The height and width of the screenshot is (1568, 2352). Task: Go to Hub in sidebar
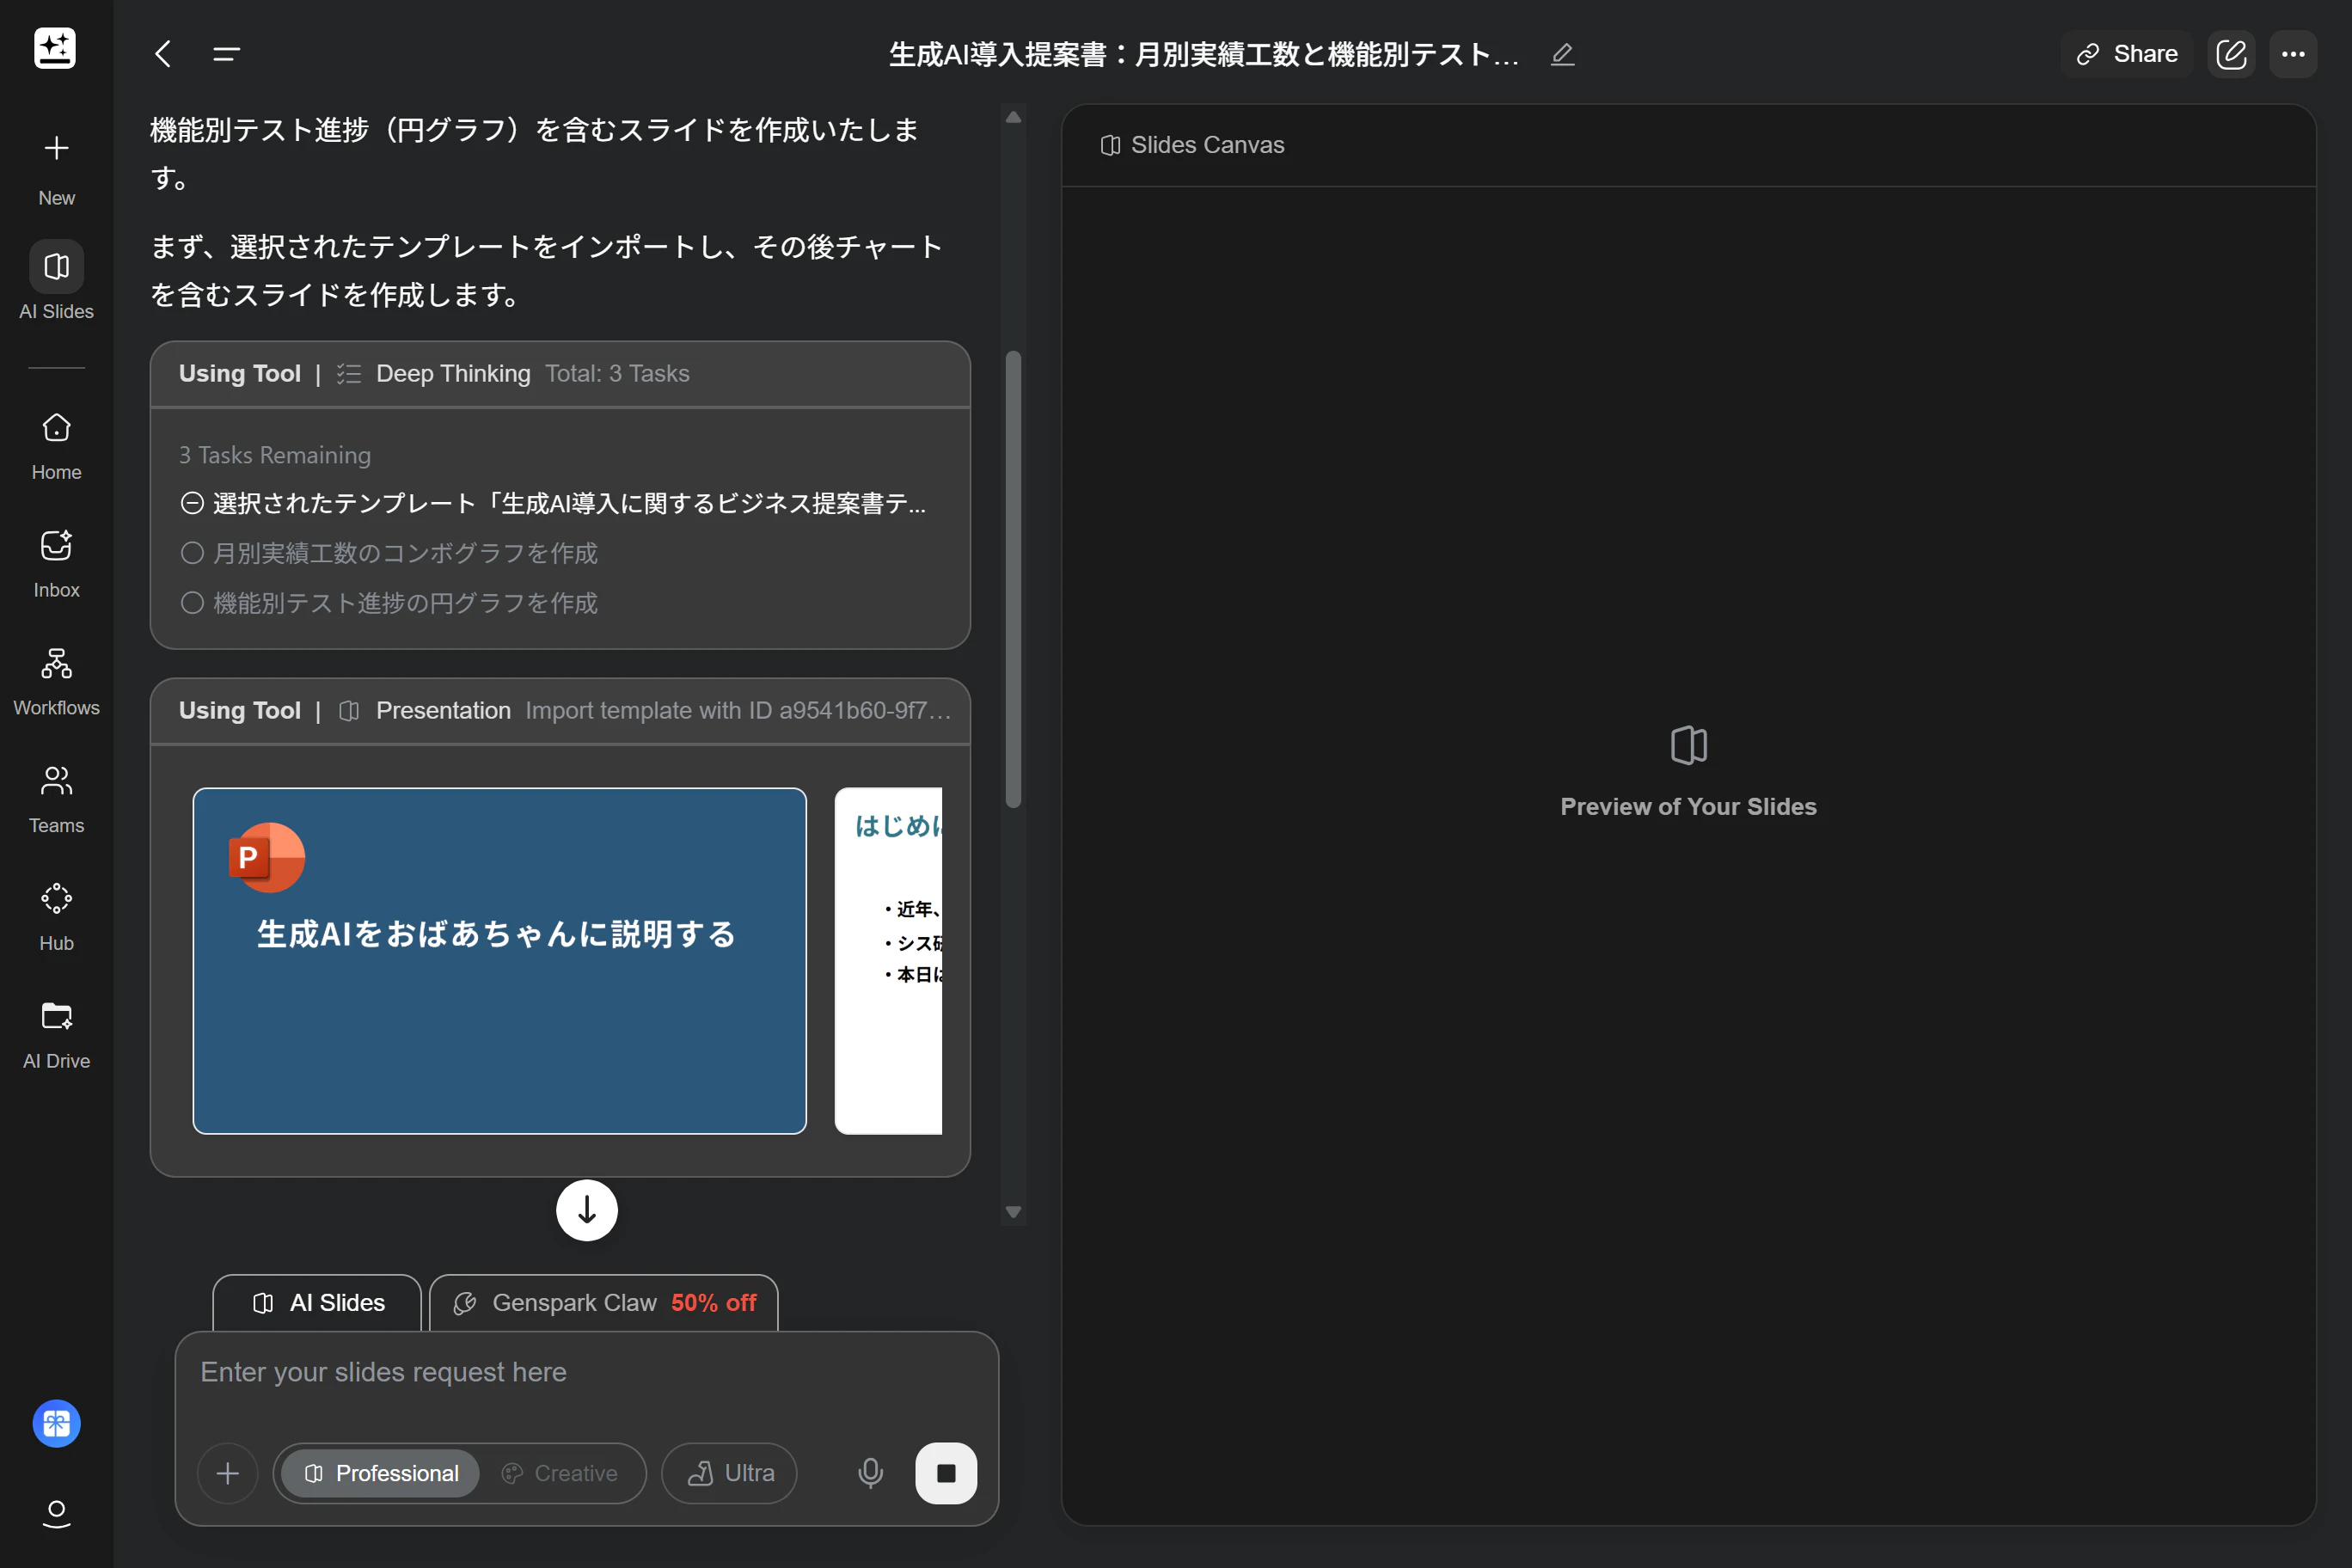pyautogui.click(x=56, y=899)
